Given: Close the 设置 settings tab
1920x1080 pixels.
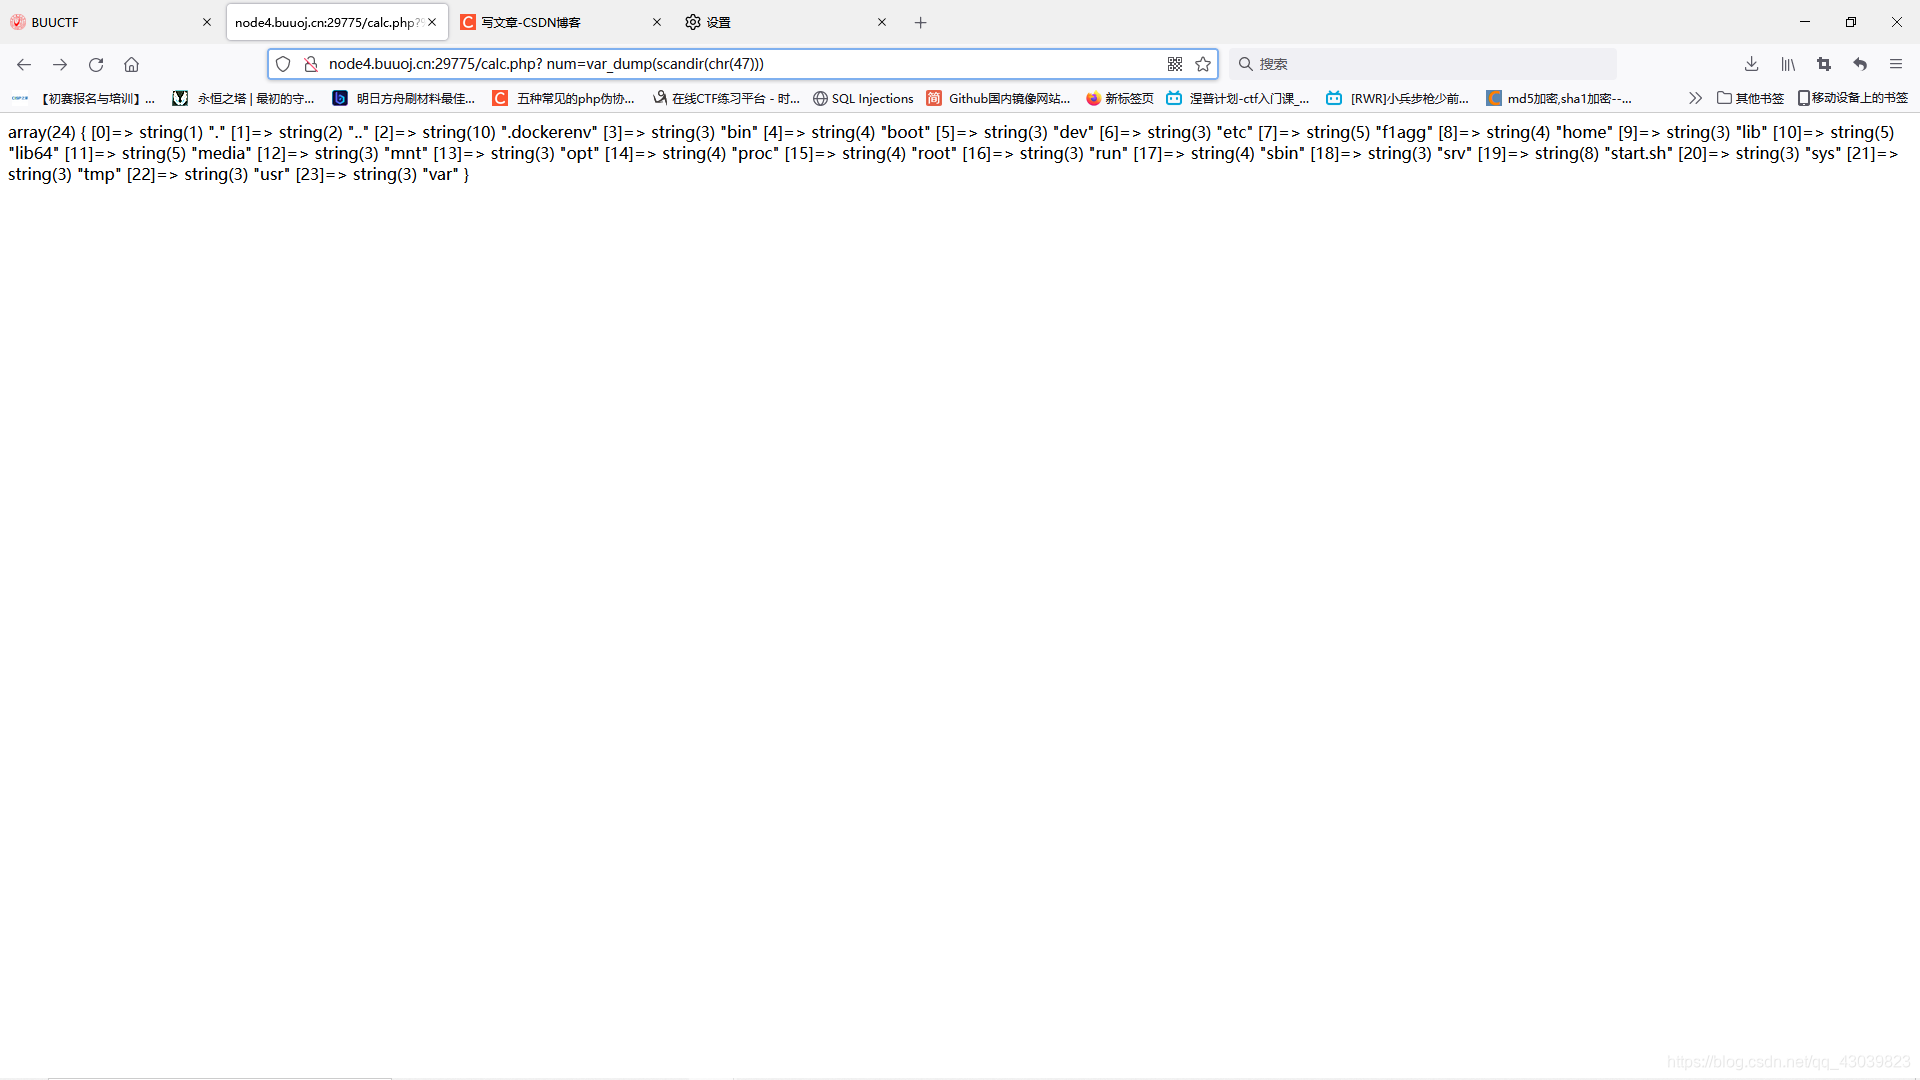Looking at the screenshot, I should coord(882,22).
